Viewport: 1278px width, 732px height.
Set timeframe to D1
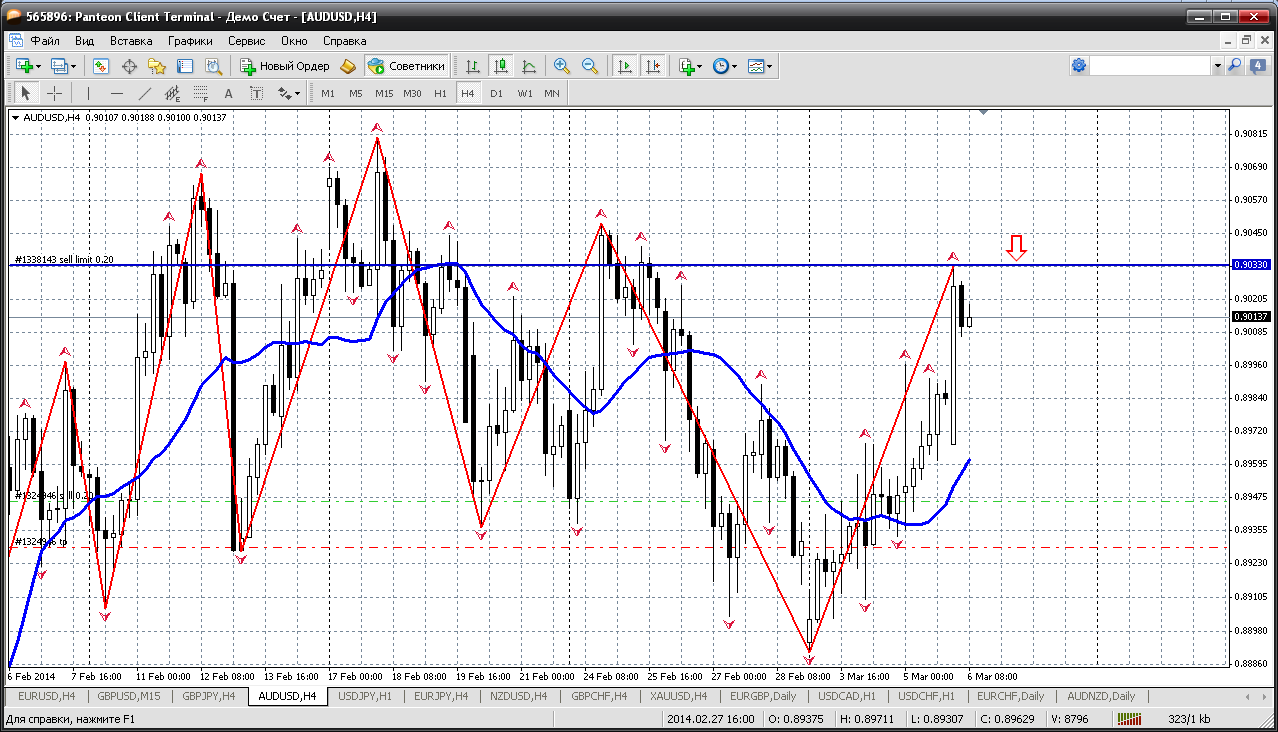pos(496,93)
